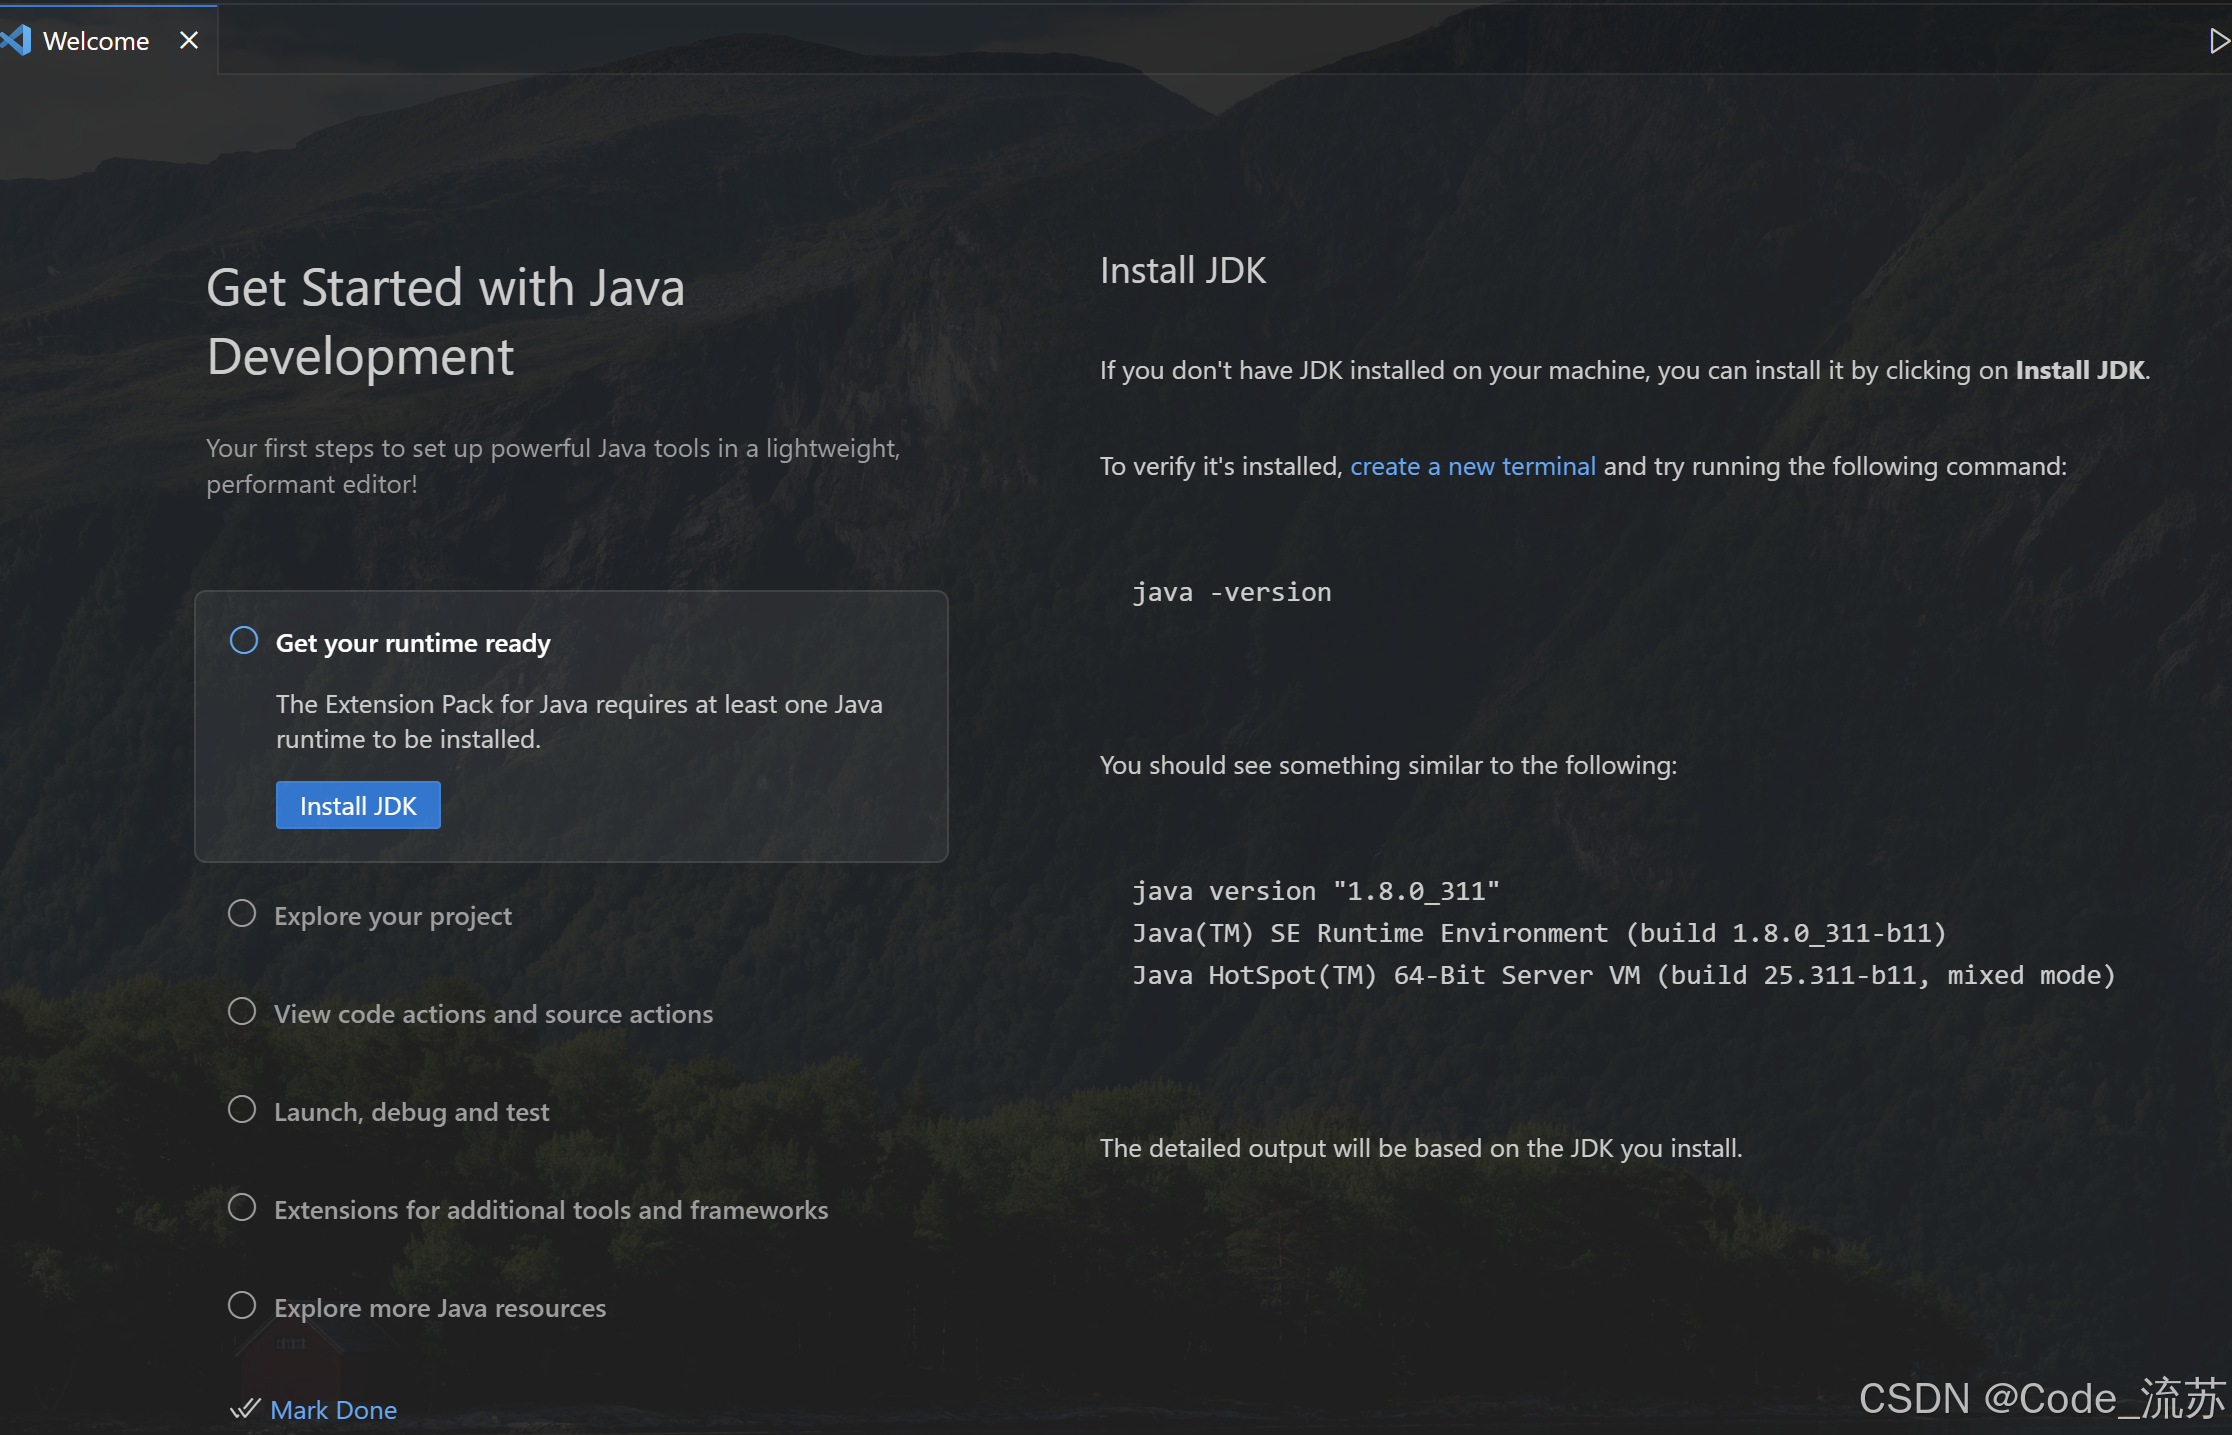Click 'Your first steps to set up' subtitle
Viewport: 2232px width, 1435px height.
[x=553, y=466]
